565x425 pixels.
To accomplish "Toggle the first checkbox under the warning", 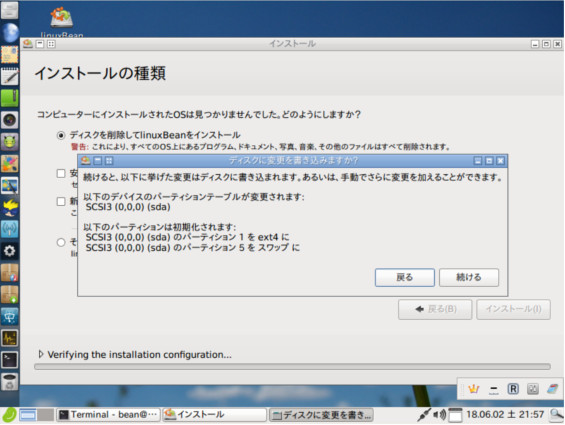I will [x=61, y=173].
